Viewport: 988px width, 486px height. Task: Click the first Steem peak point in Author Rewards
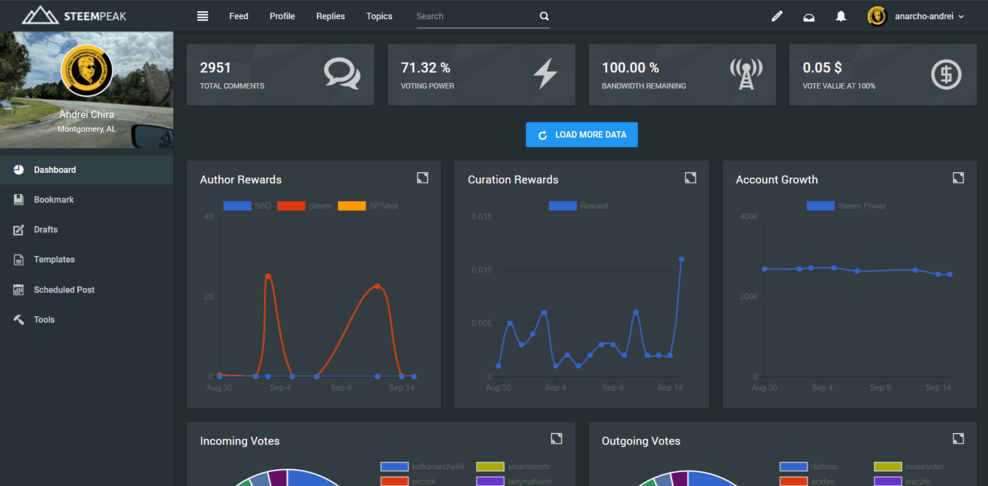(x=268, y=276)
